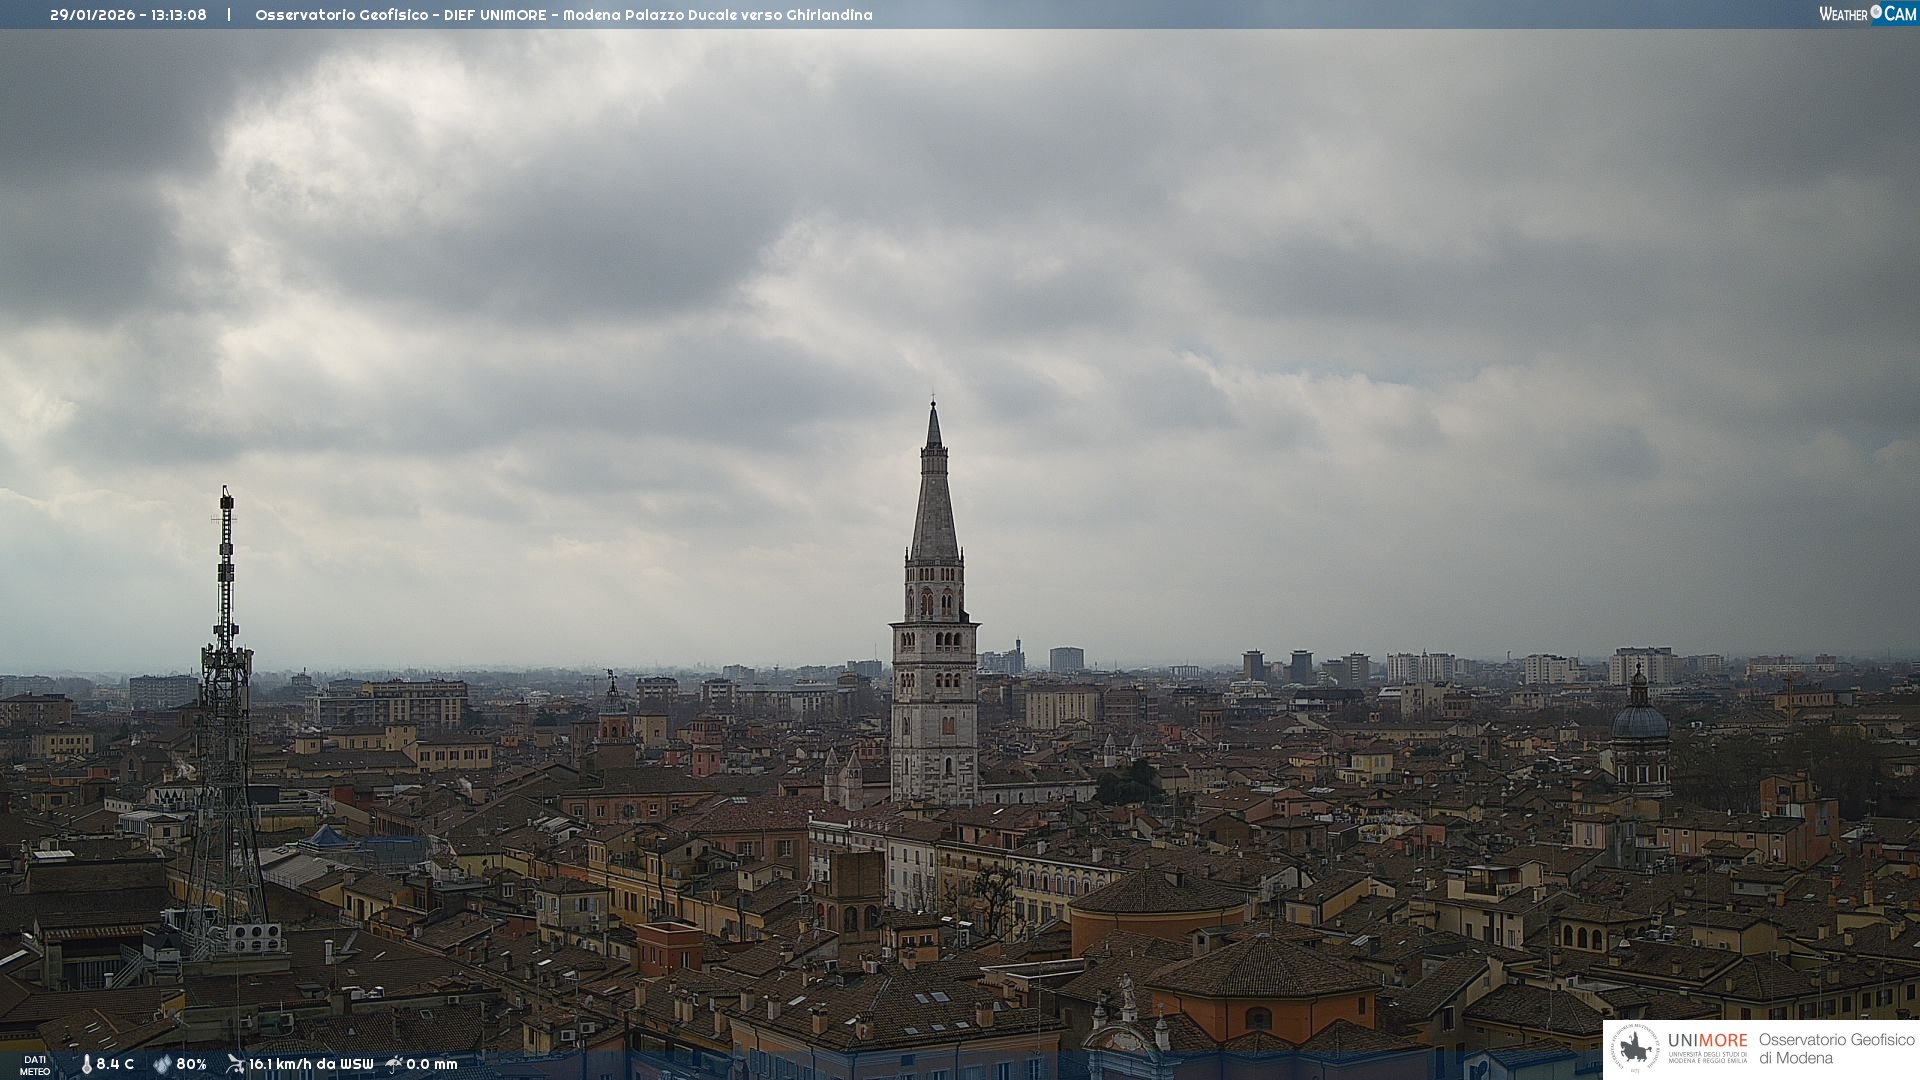Click the 16.1 km/h da WSW wind reading
The width and height of the screenshot is (1920, 1080).
point(311,1064)
